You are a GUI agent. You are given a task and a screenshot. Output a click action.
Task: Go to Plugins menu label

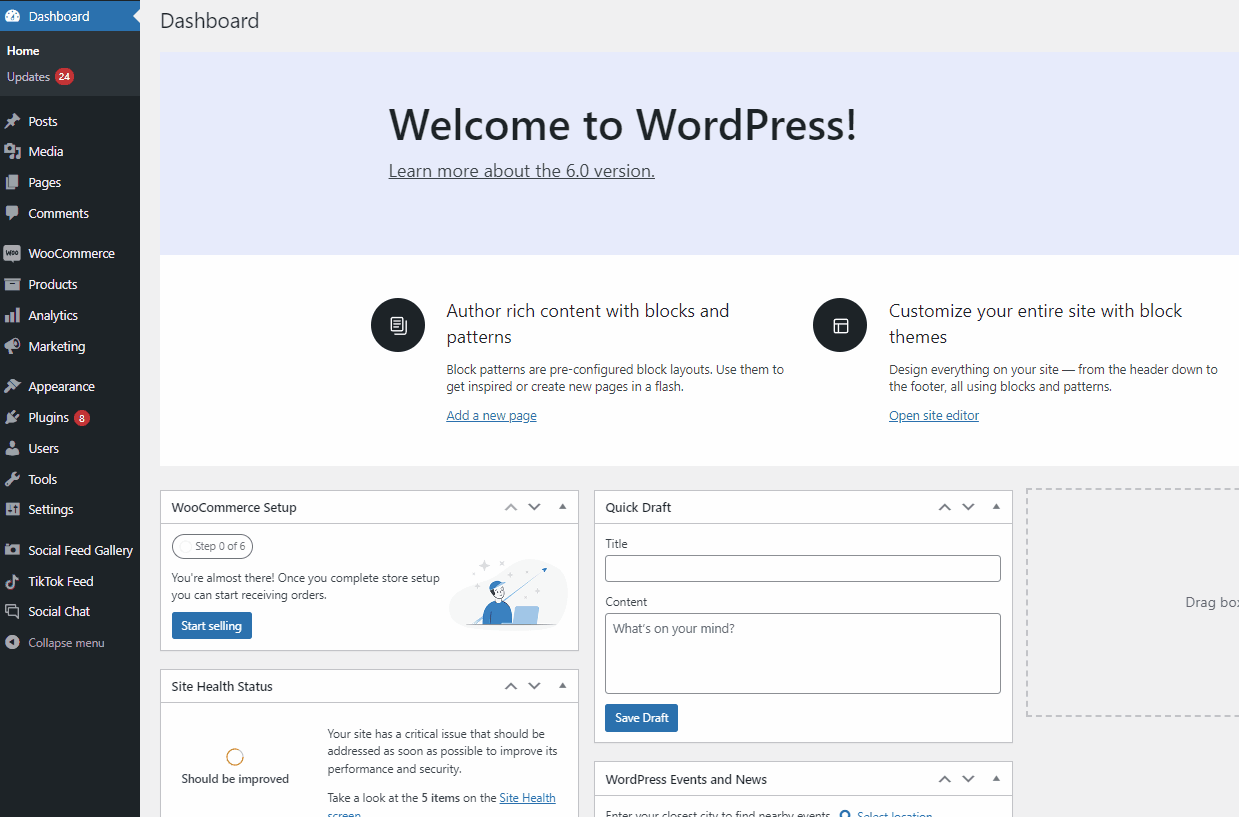coord(49,417)
